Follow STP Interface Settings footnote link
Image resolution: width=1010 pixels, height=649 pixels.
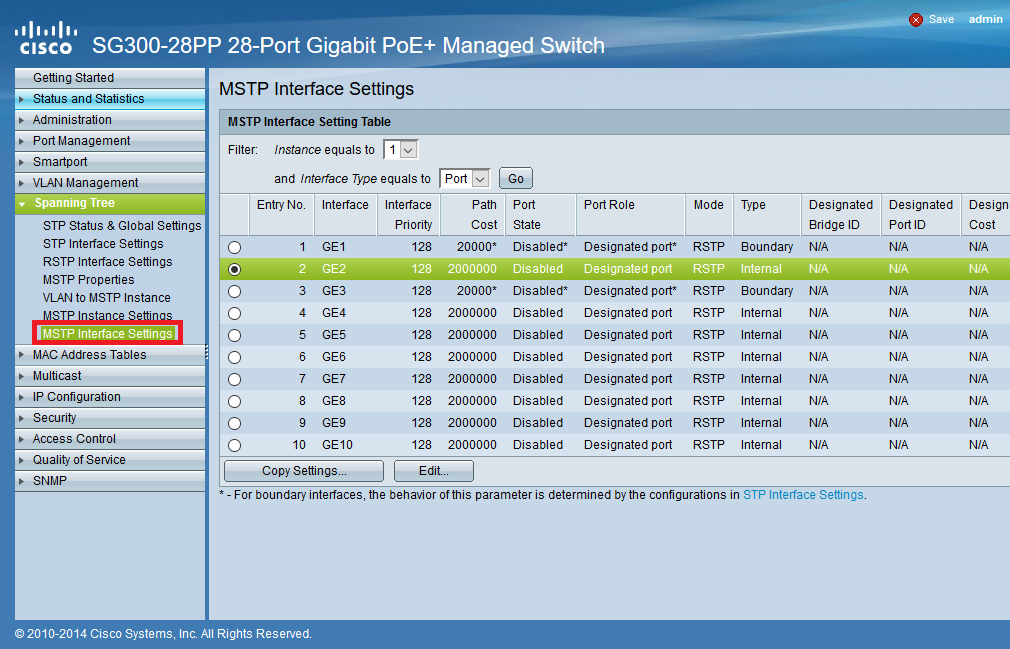pos(803,495)
